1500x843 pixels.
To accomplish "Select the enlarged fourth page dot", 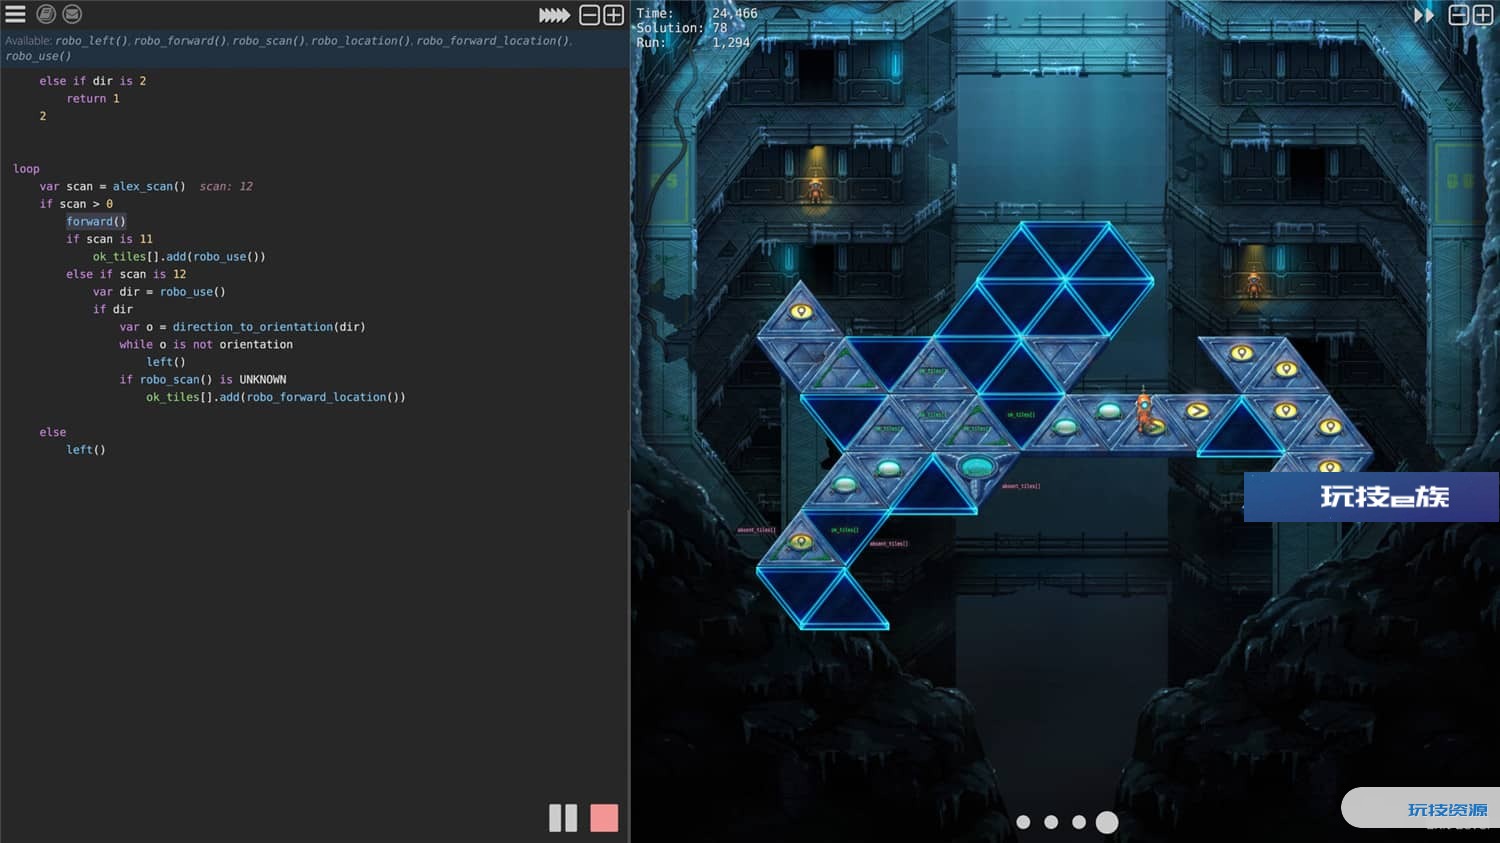I will coord(1107,822).
